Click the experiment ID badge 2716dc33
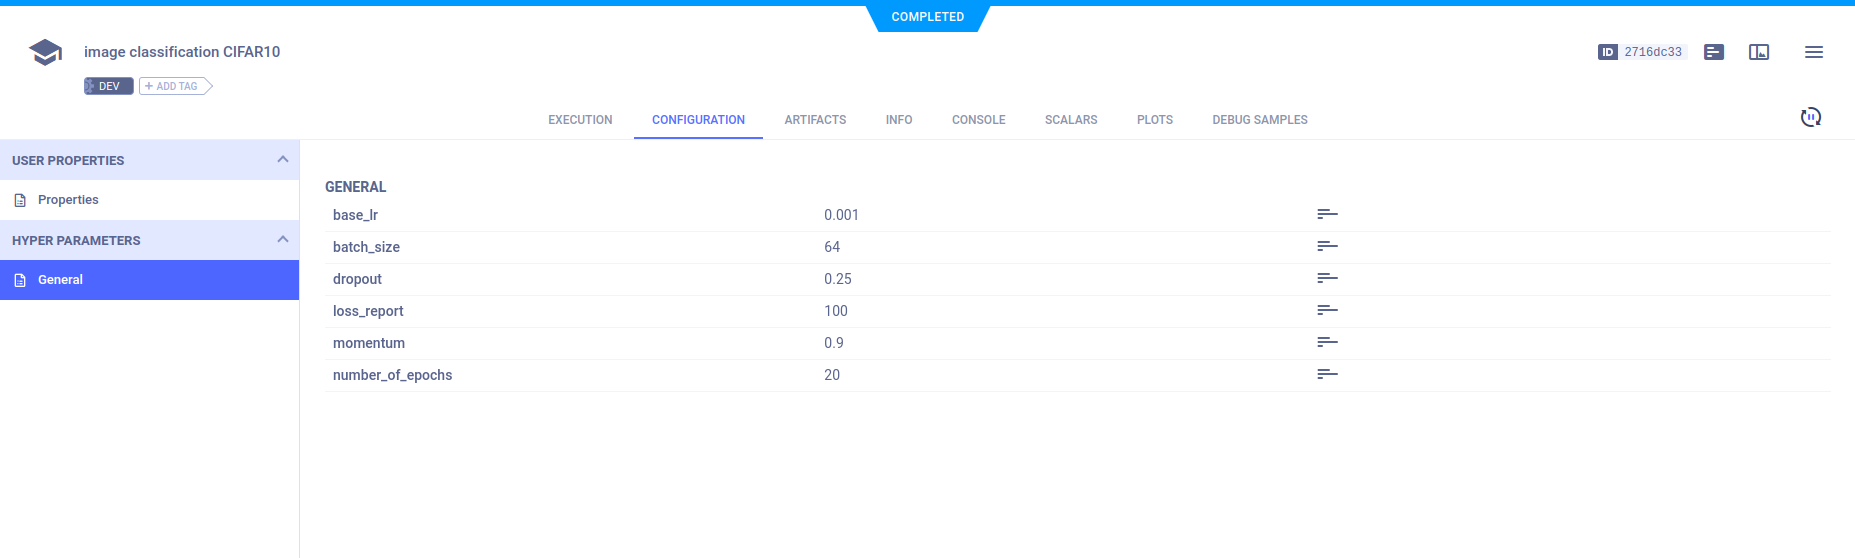The height and width of the screenshot is (558, 1855). pos(1642,52)
